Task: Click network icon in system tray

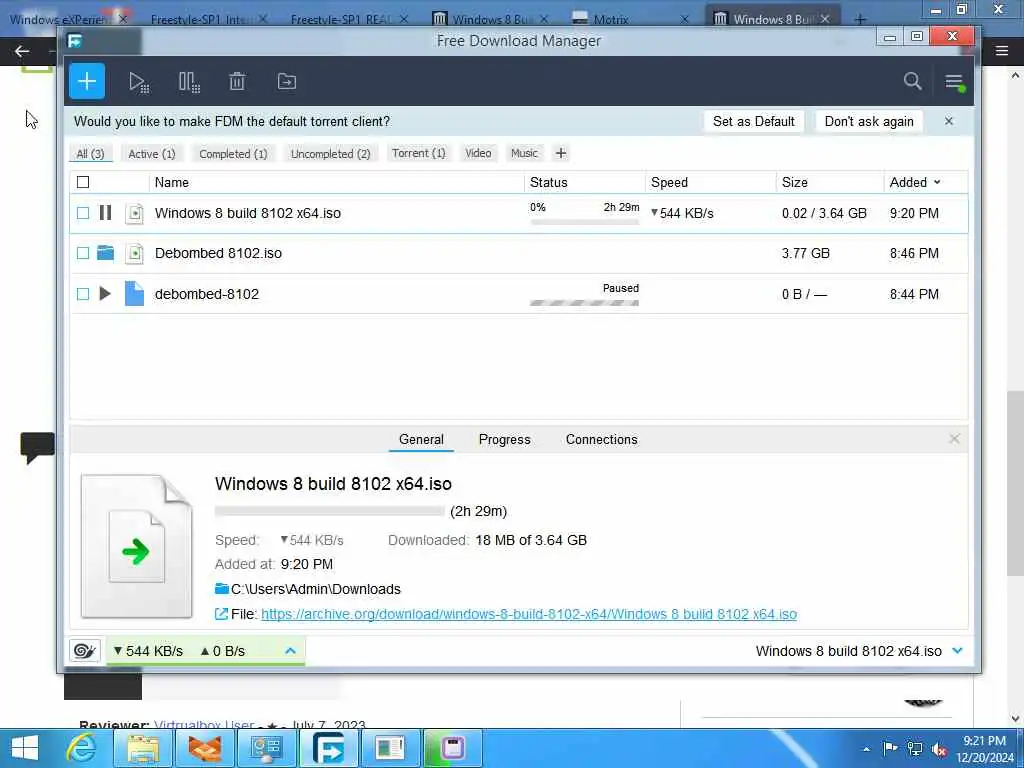Action: coord(915,749)
